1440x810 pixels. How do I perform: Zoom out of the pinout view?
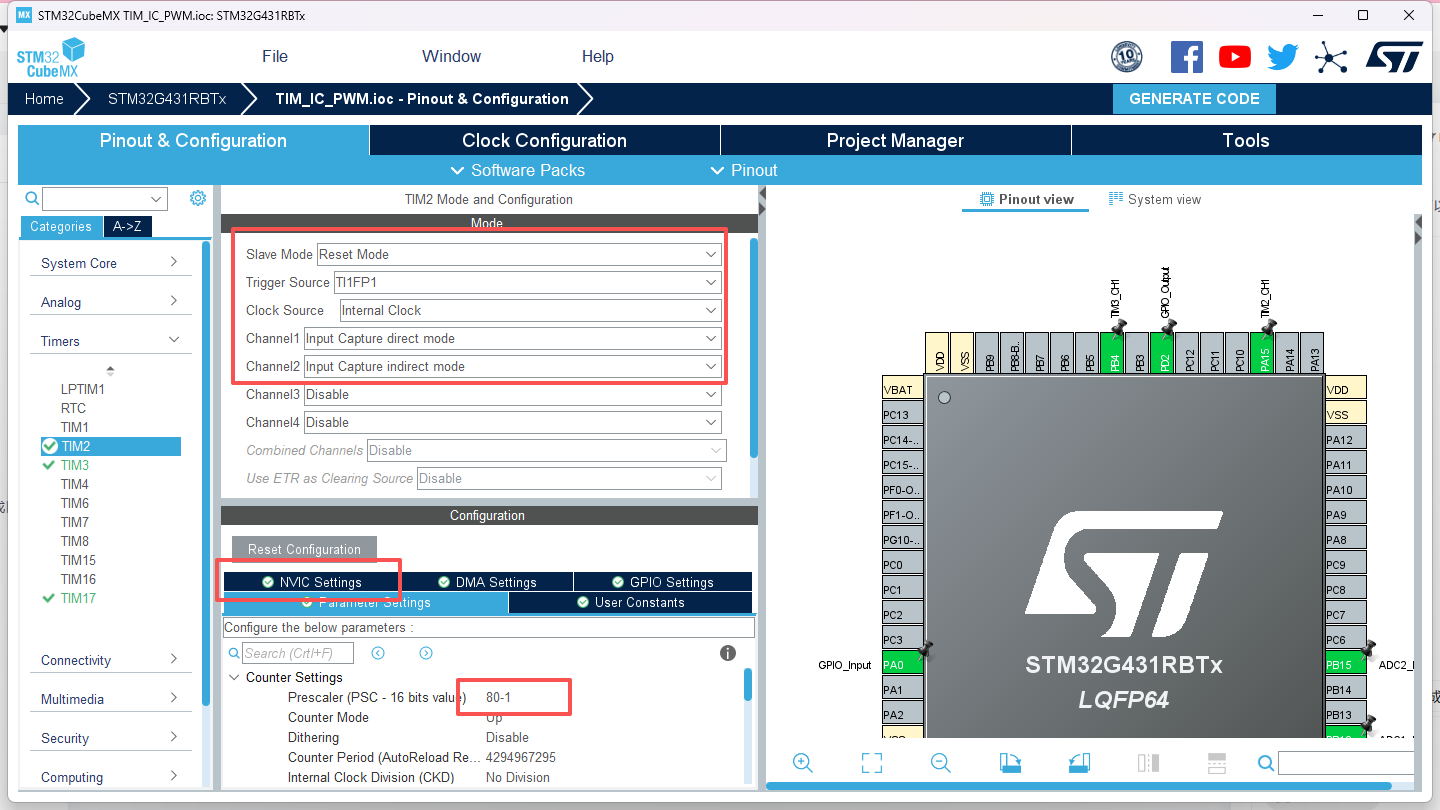[x=940, y=763]
